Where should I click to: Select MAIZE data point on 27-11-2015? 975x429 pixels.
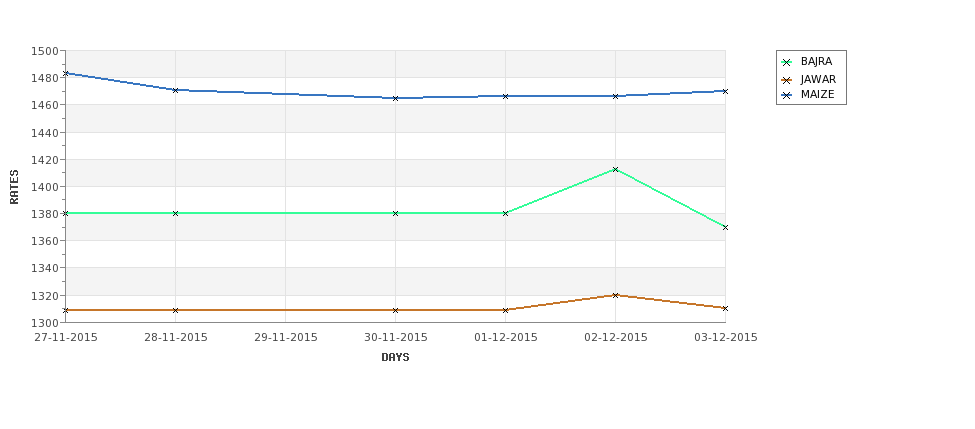tap(66, 73)
